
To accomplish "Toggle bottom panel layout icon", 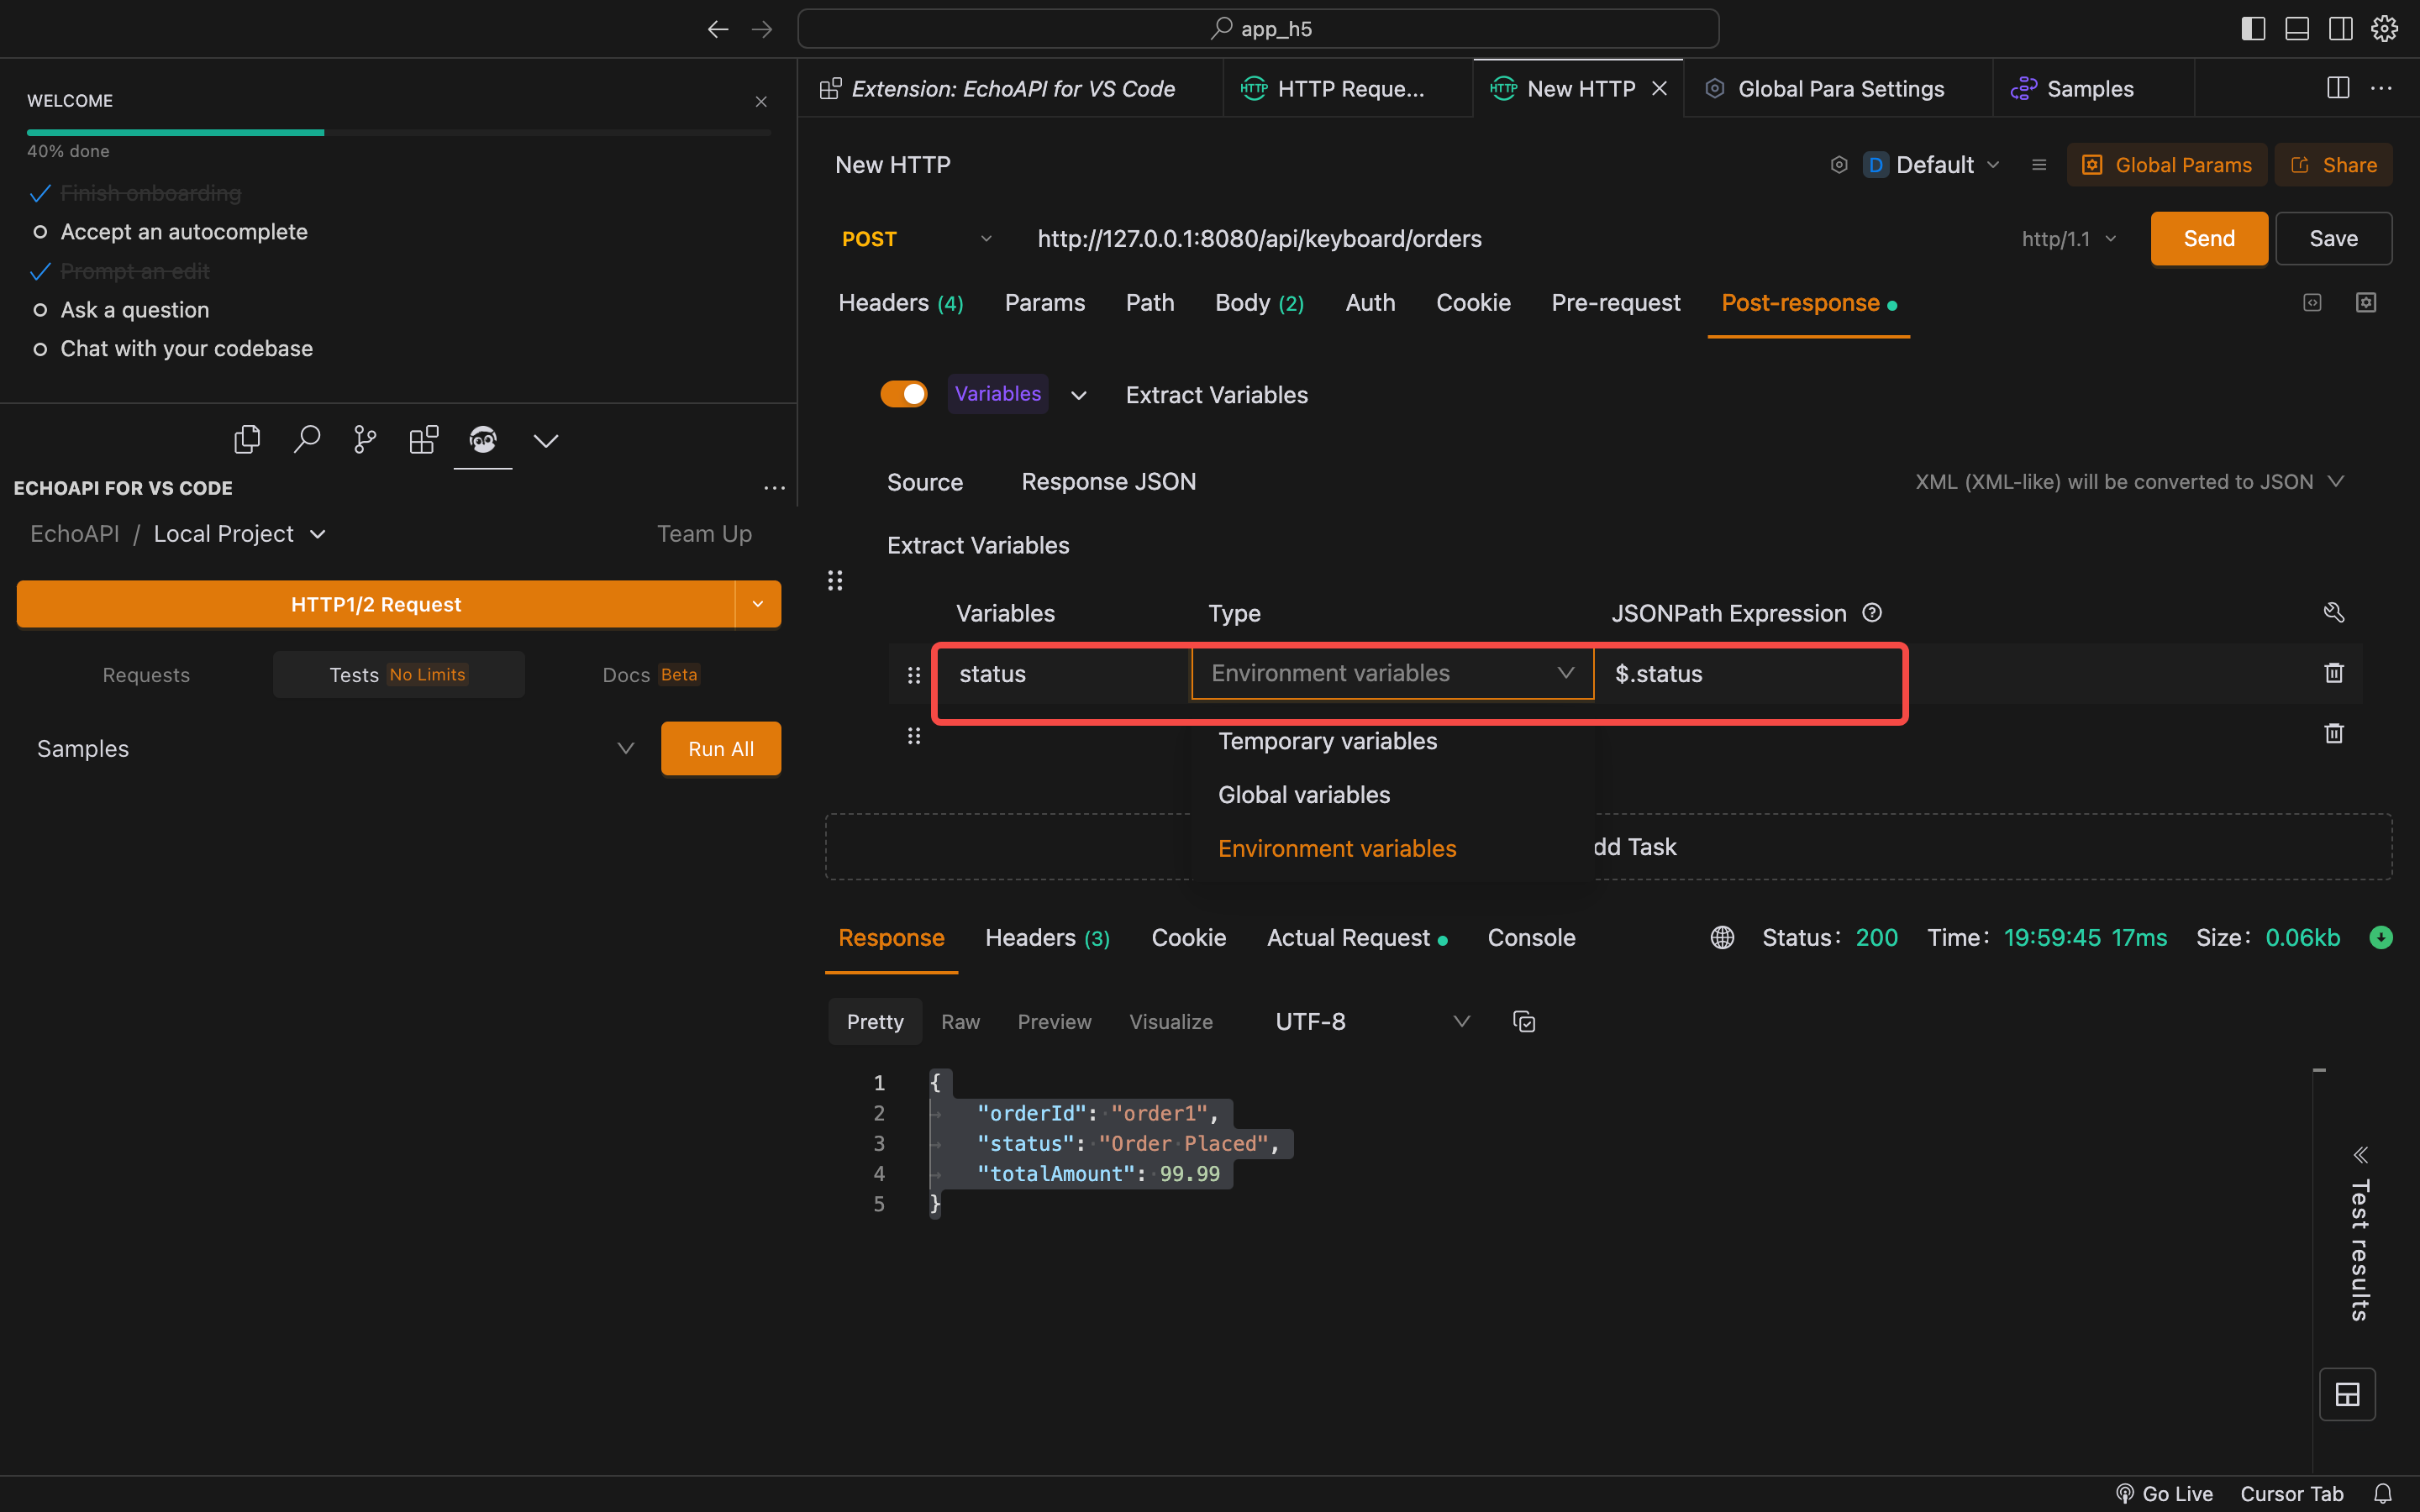I will click(2297, 29).
